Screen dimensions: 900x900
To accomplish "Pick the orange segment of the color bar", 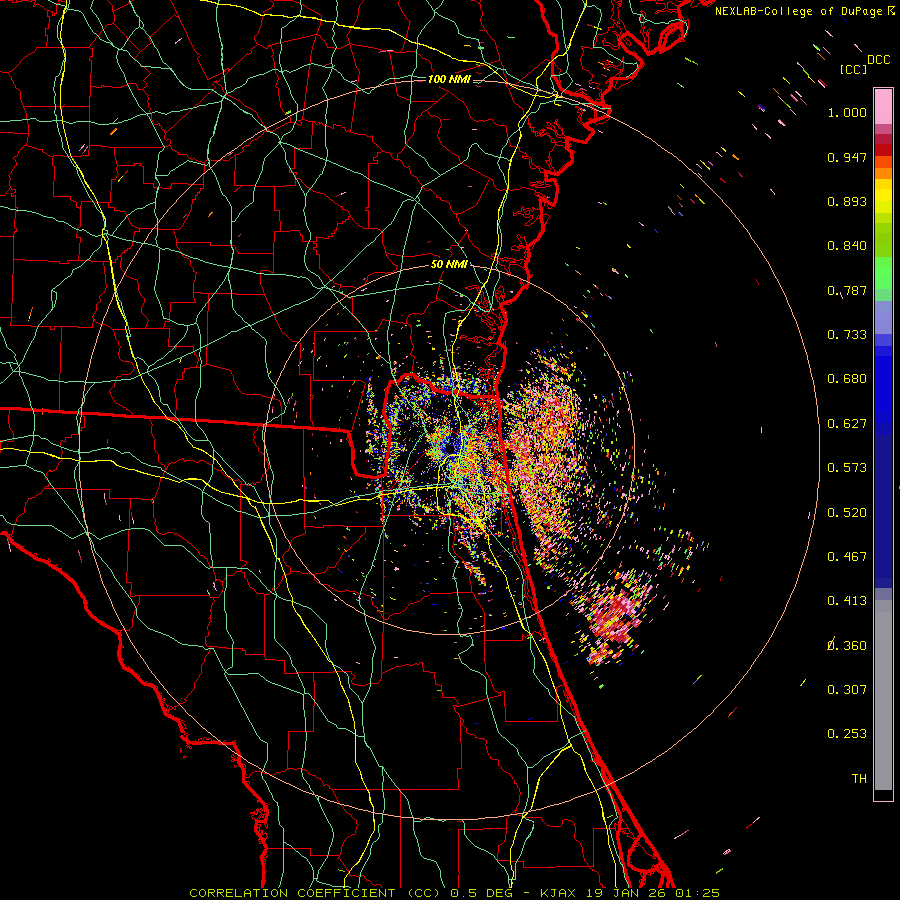I will pos(883,172).
